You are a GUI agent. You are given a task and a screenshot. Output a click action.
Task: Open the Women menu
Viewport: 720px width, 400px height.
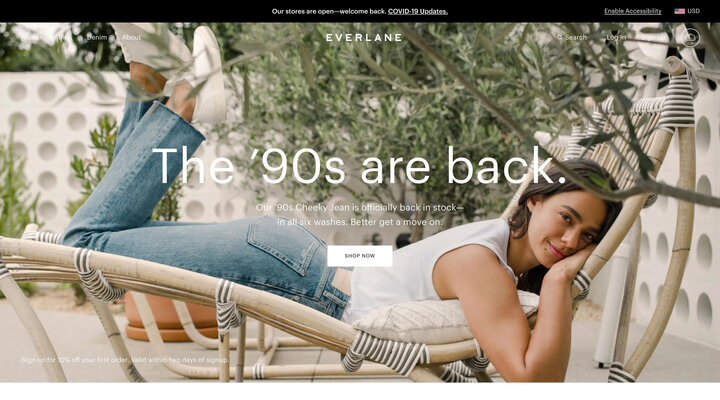(33, 37)
